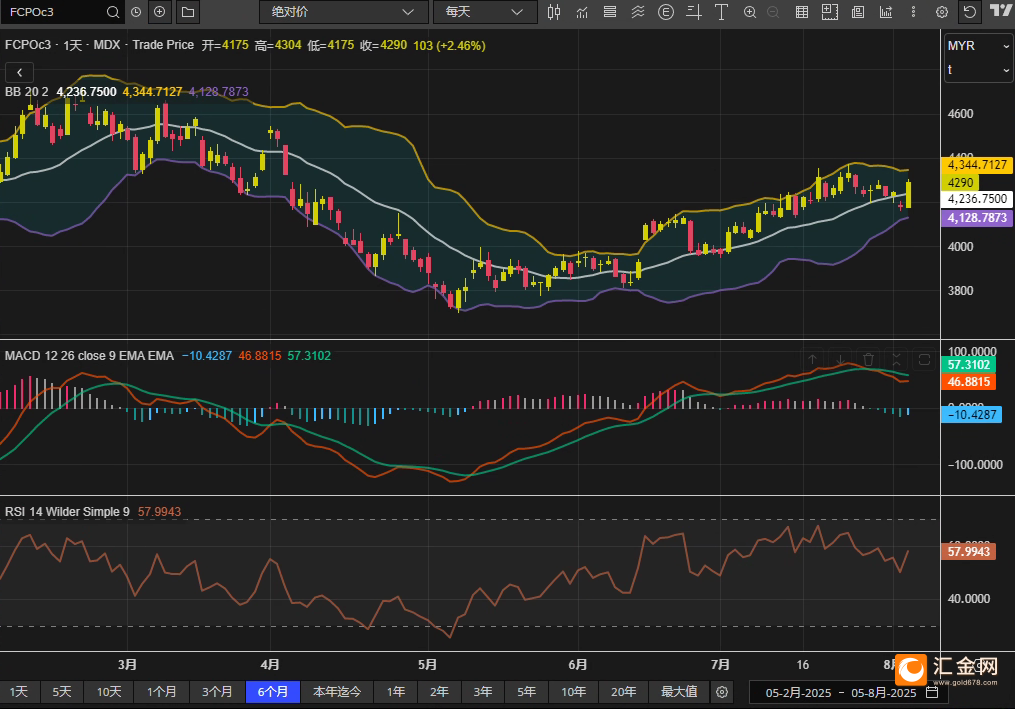1015x709 pixels.
Task: Open the folder icon in top toolbar
Action: pos(186,12)
